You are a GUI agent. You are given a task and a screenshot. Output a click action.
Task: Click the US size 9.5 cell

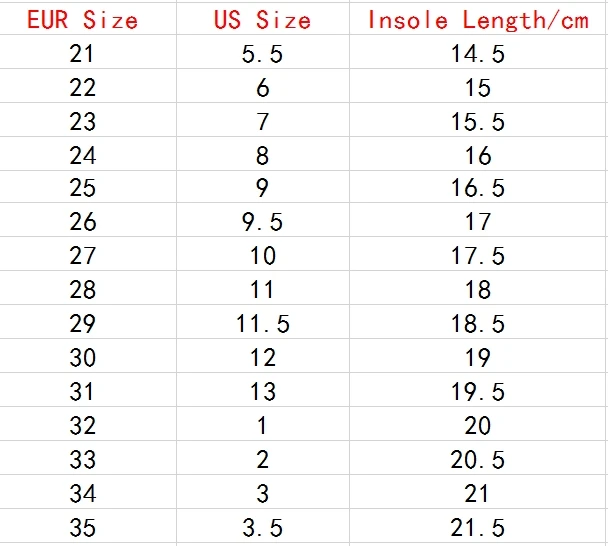(x=263, y=220)
